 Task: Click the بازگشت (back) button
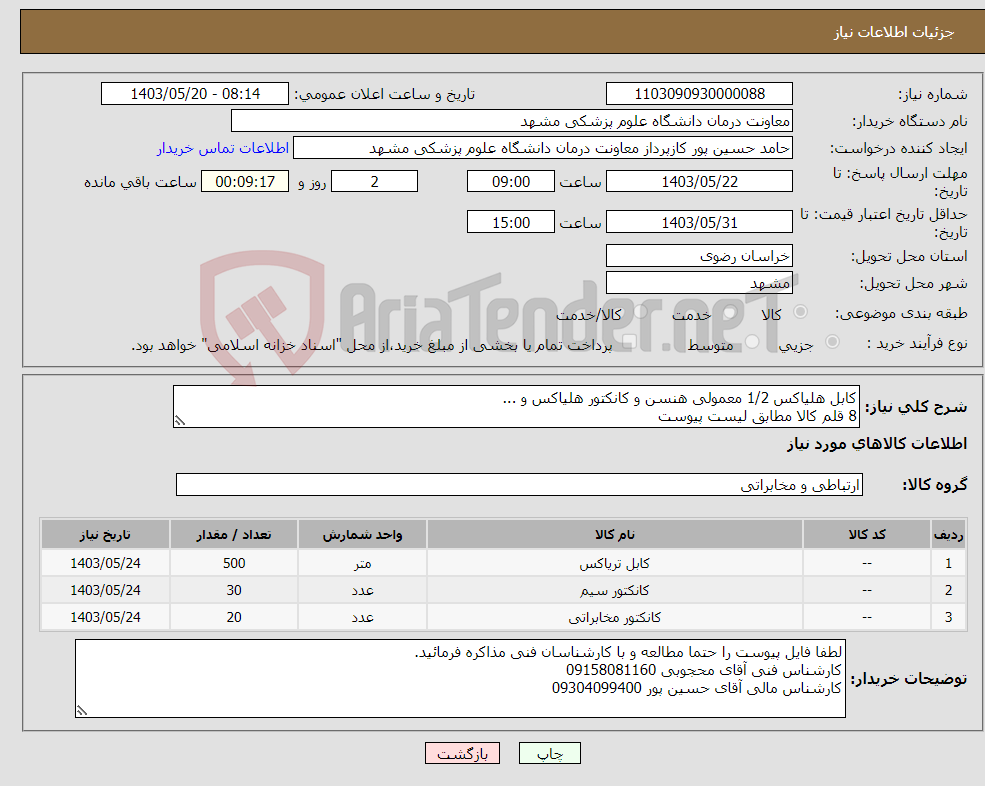click(462, 753)
